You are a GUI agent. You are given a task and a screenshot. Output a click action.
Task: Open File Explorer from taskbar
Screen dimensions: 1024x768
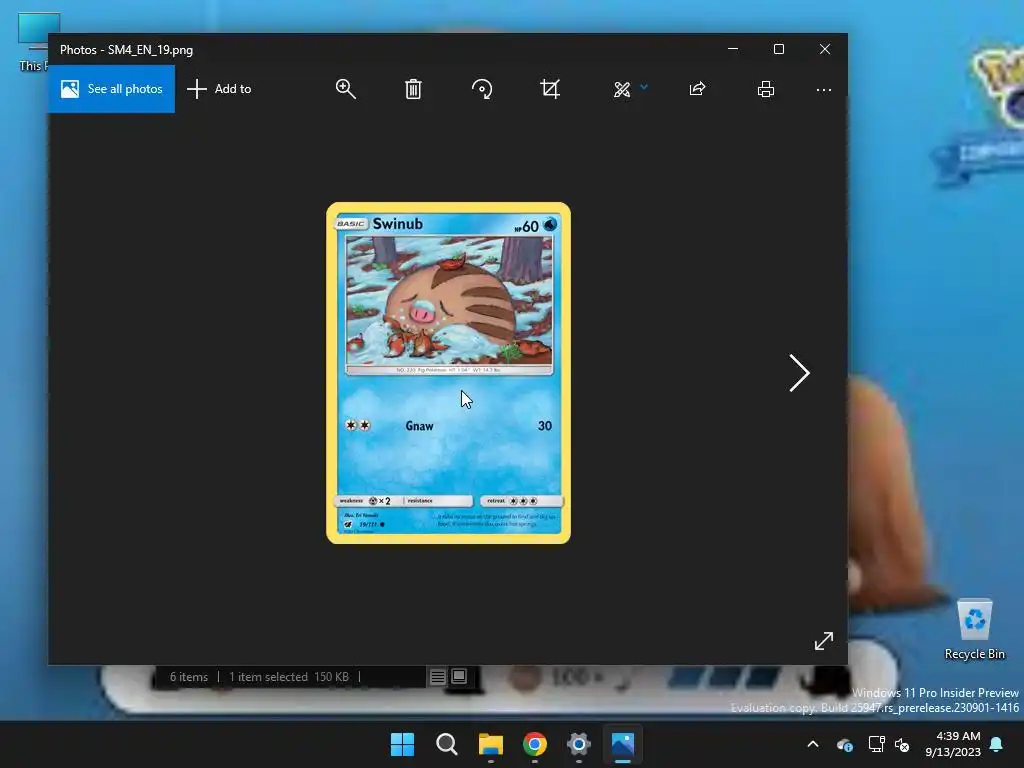point(490,744)
